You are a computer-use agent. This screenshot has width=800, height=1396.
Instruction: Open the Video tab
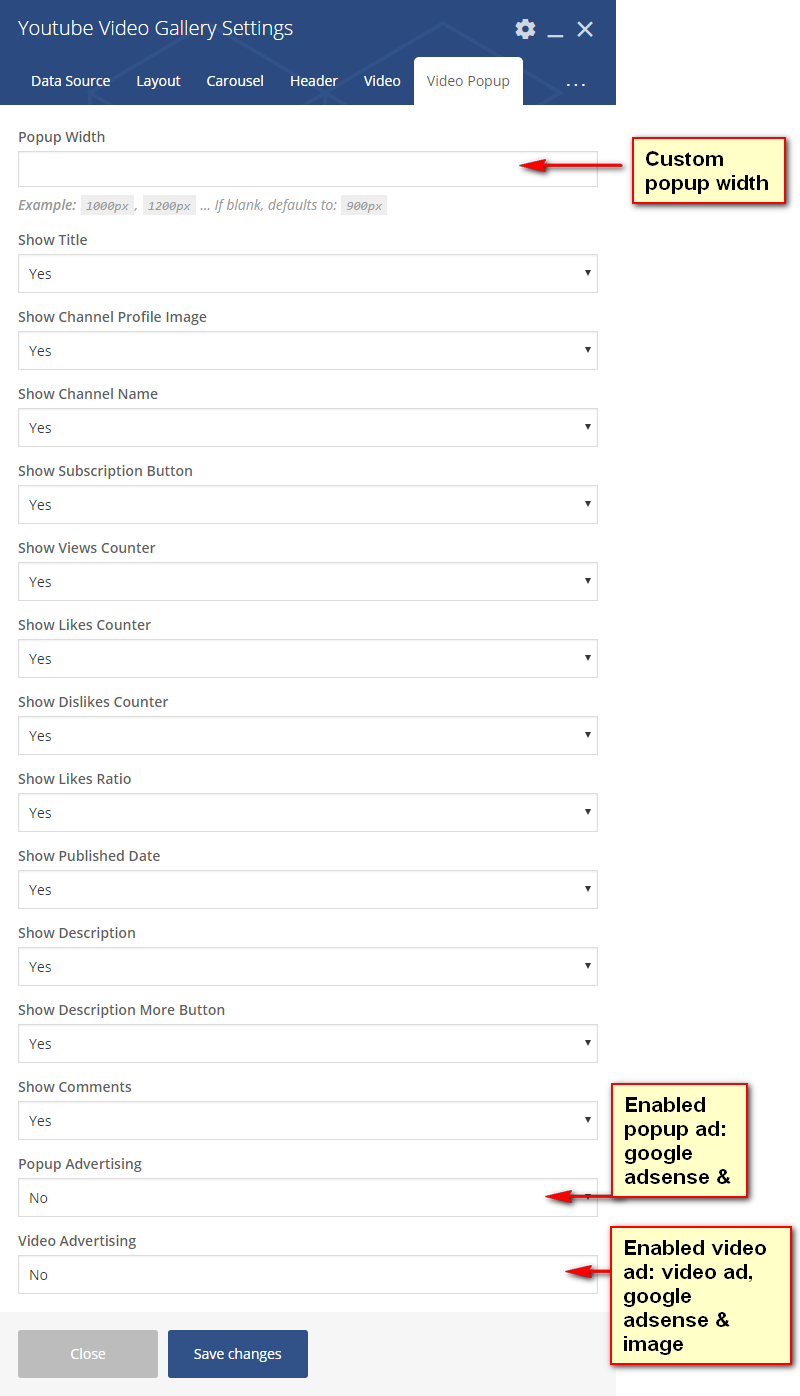point(382,81)
